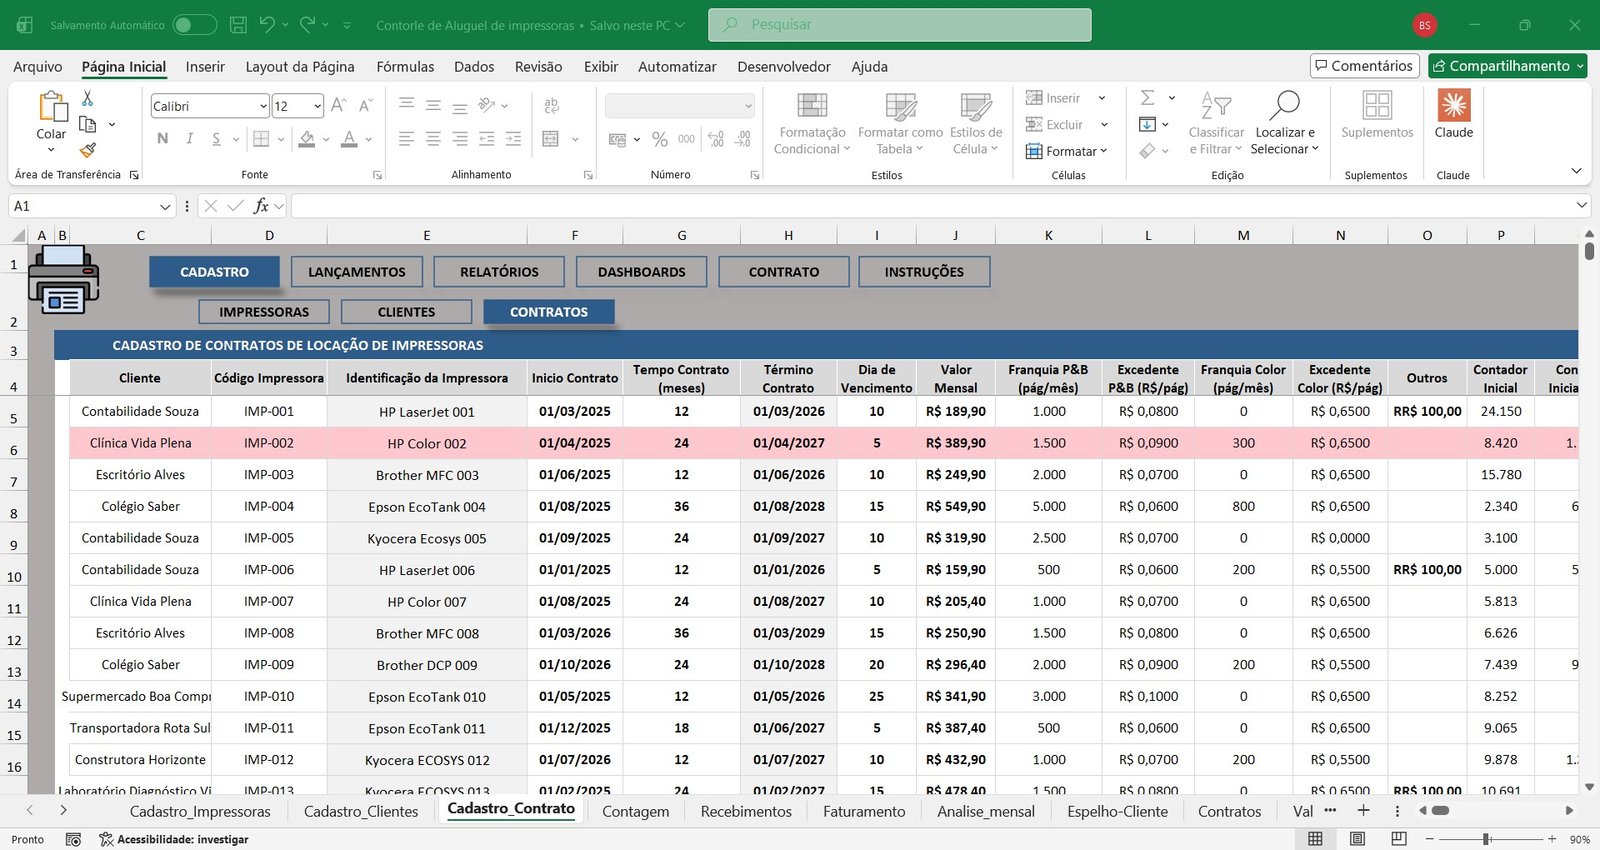The image size is (1600, 850).
Task: Toggle center horizontal alignment
Action: [x=433, y=139]
